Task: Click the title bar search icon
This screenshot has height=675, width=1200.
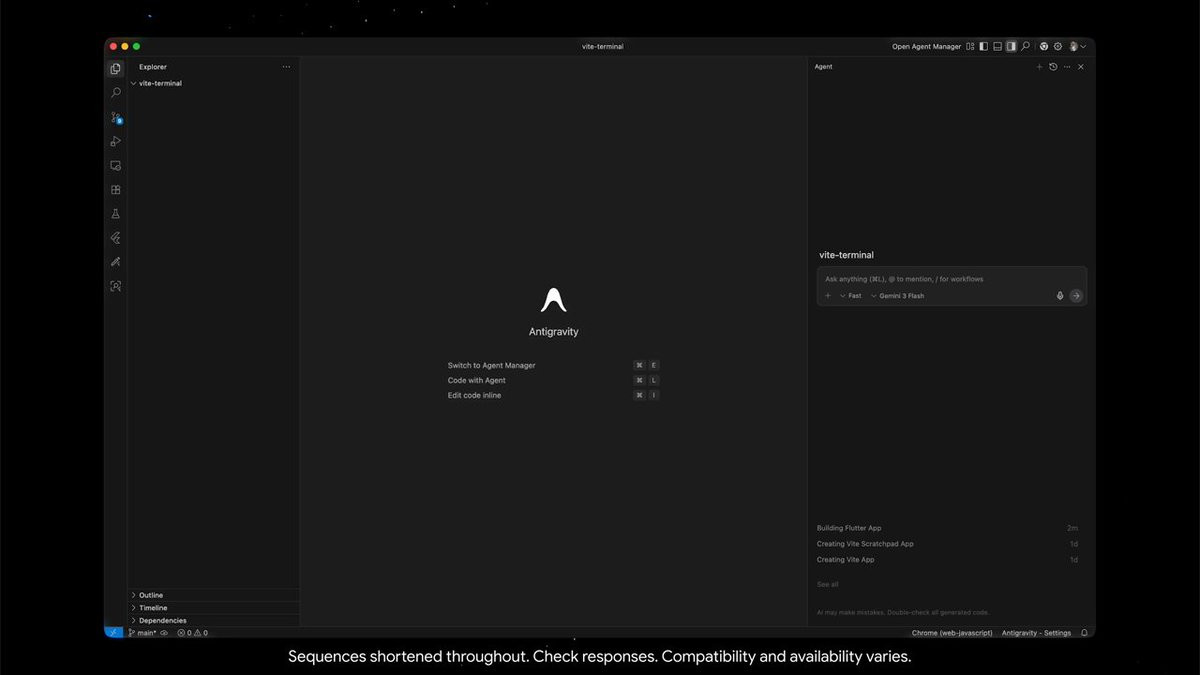Action: coord(1025,46)
